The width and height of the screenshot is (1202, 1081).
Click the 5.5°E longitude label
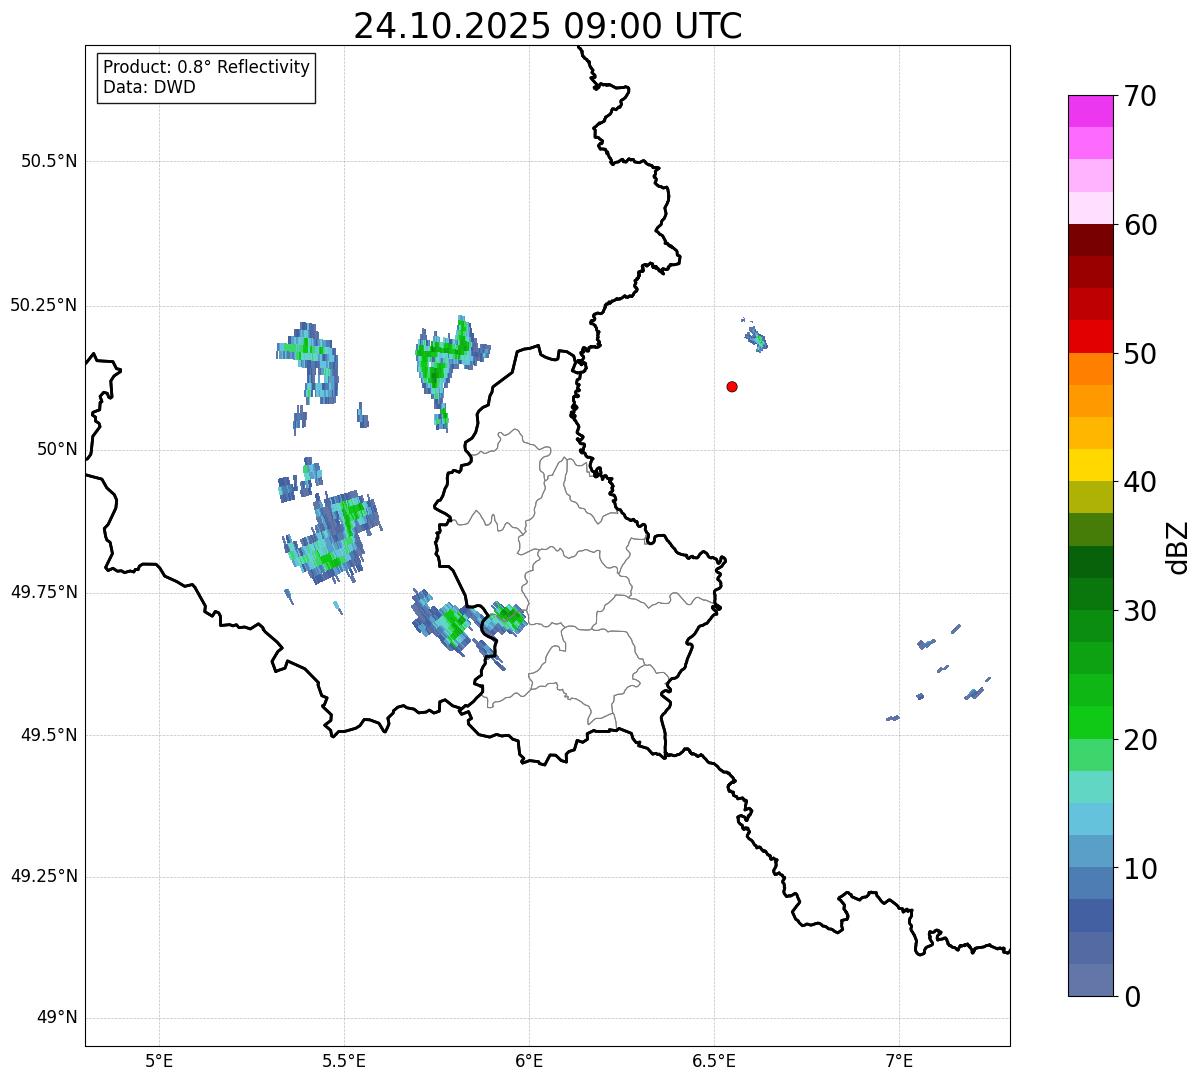344,1061
